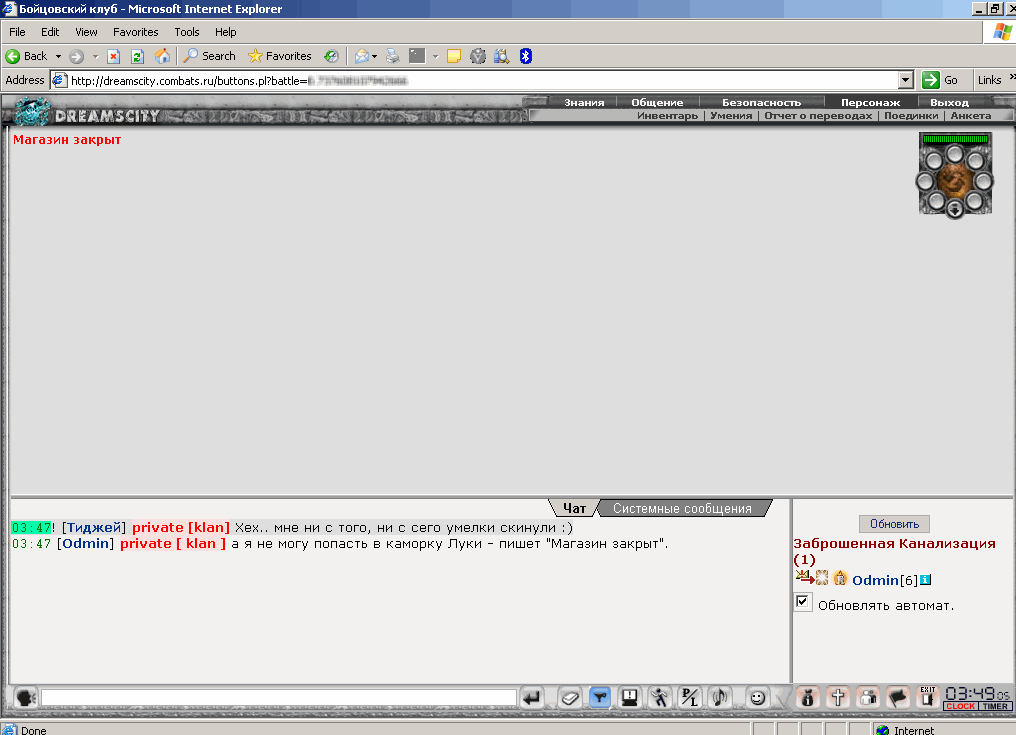Image resolution: width=1016 pixels, height=735 pixels.
Task: Click the Search toolbar button
Action: (x=209, y=56)
